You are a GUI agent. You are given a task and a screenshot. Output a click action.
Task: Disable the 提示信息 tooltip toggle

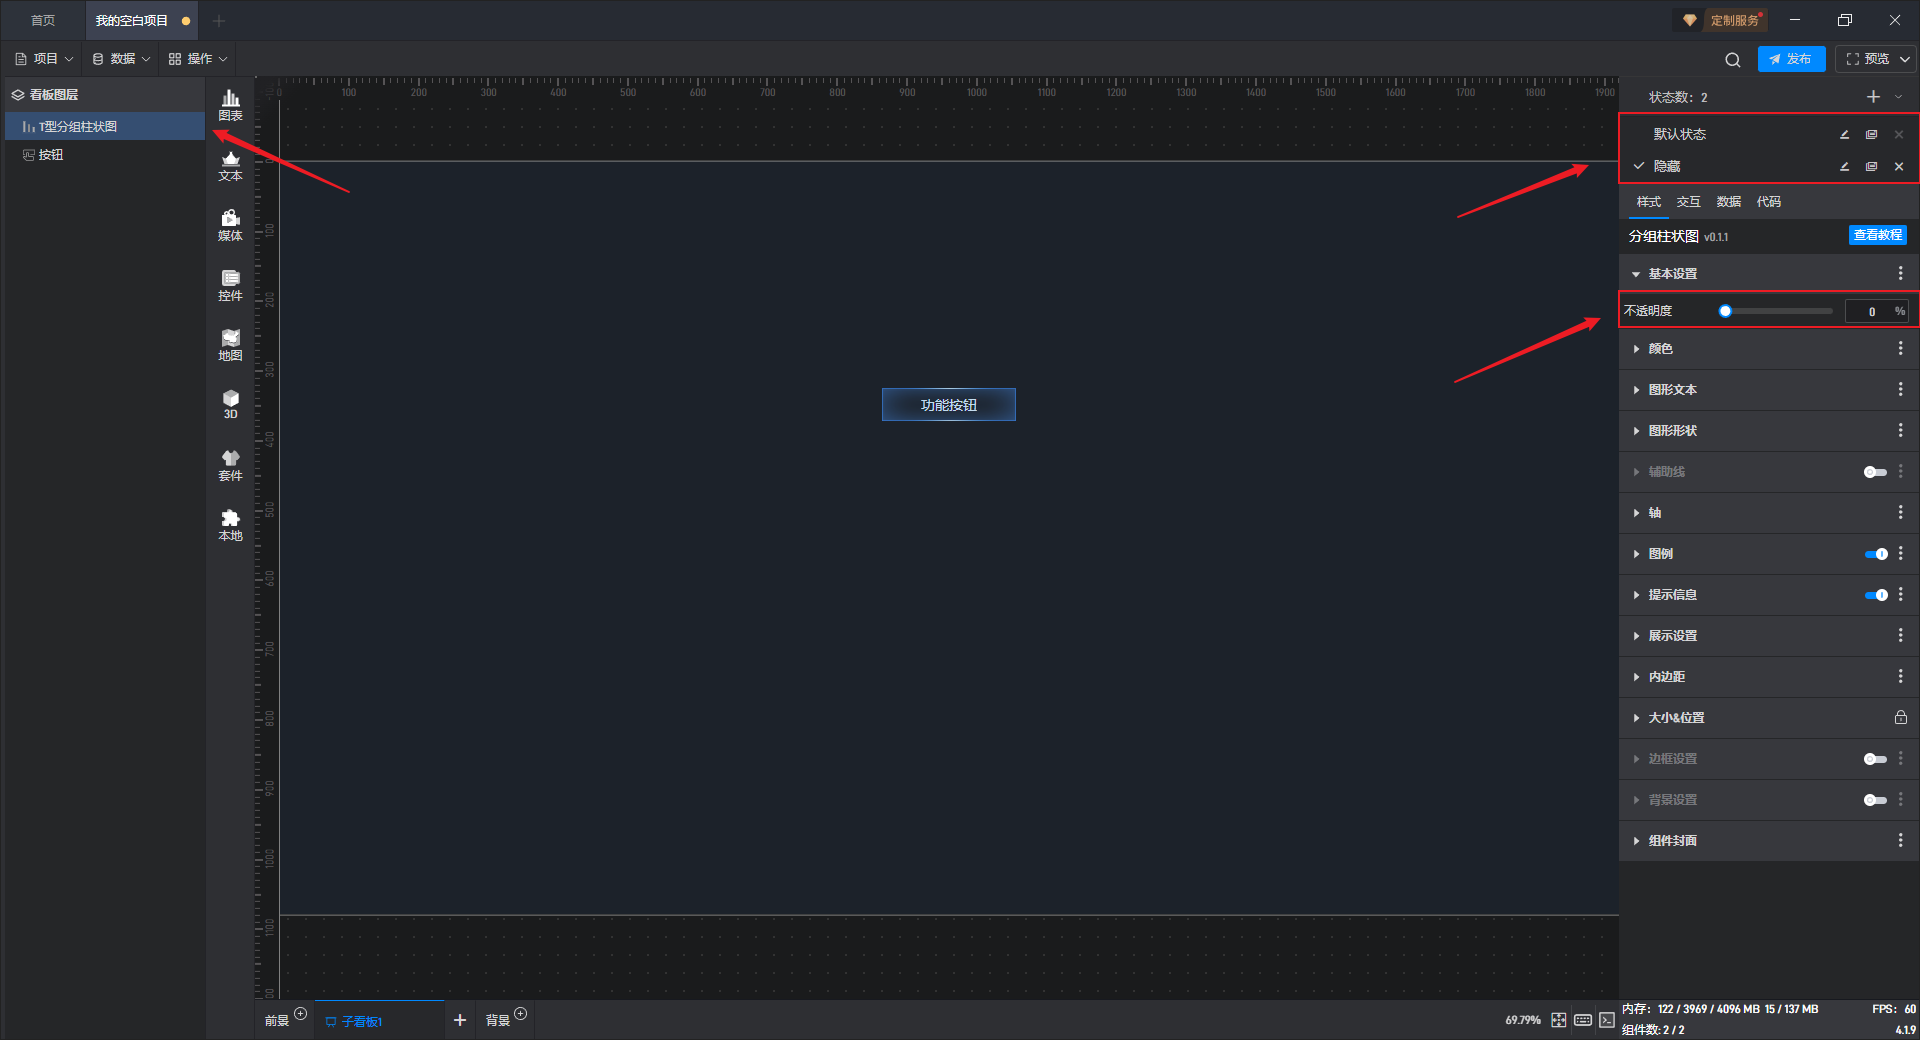(x=1876, y=595)
